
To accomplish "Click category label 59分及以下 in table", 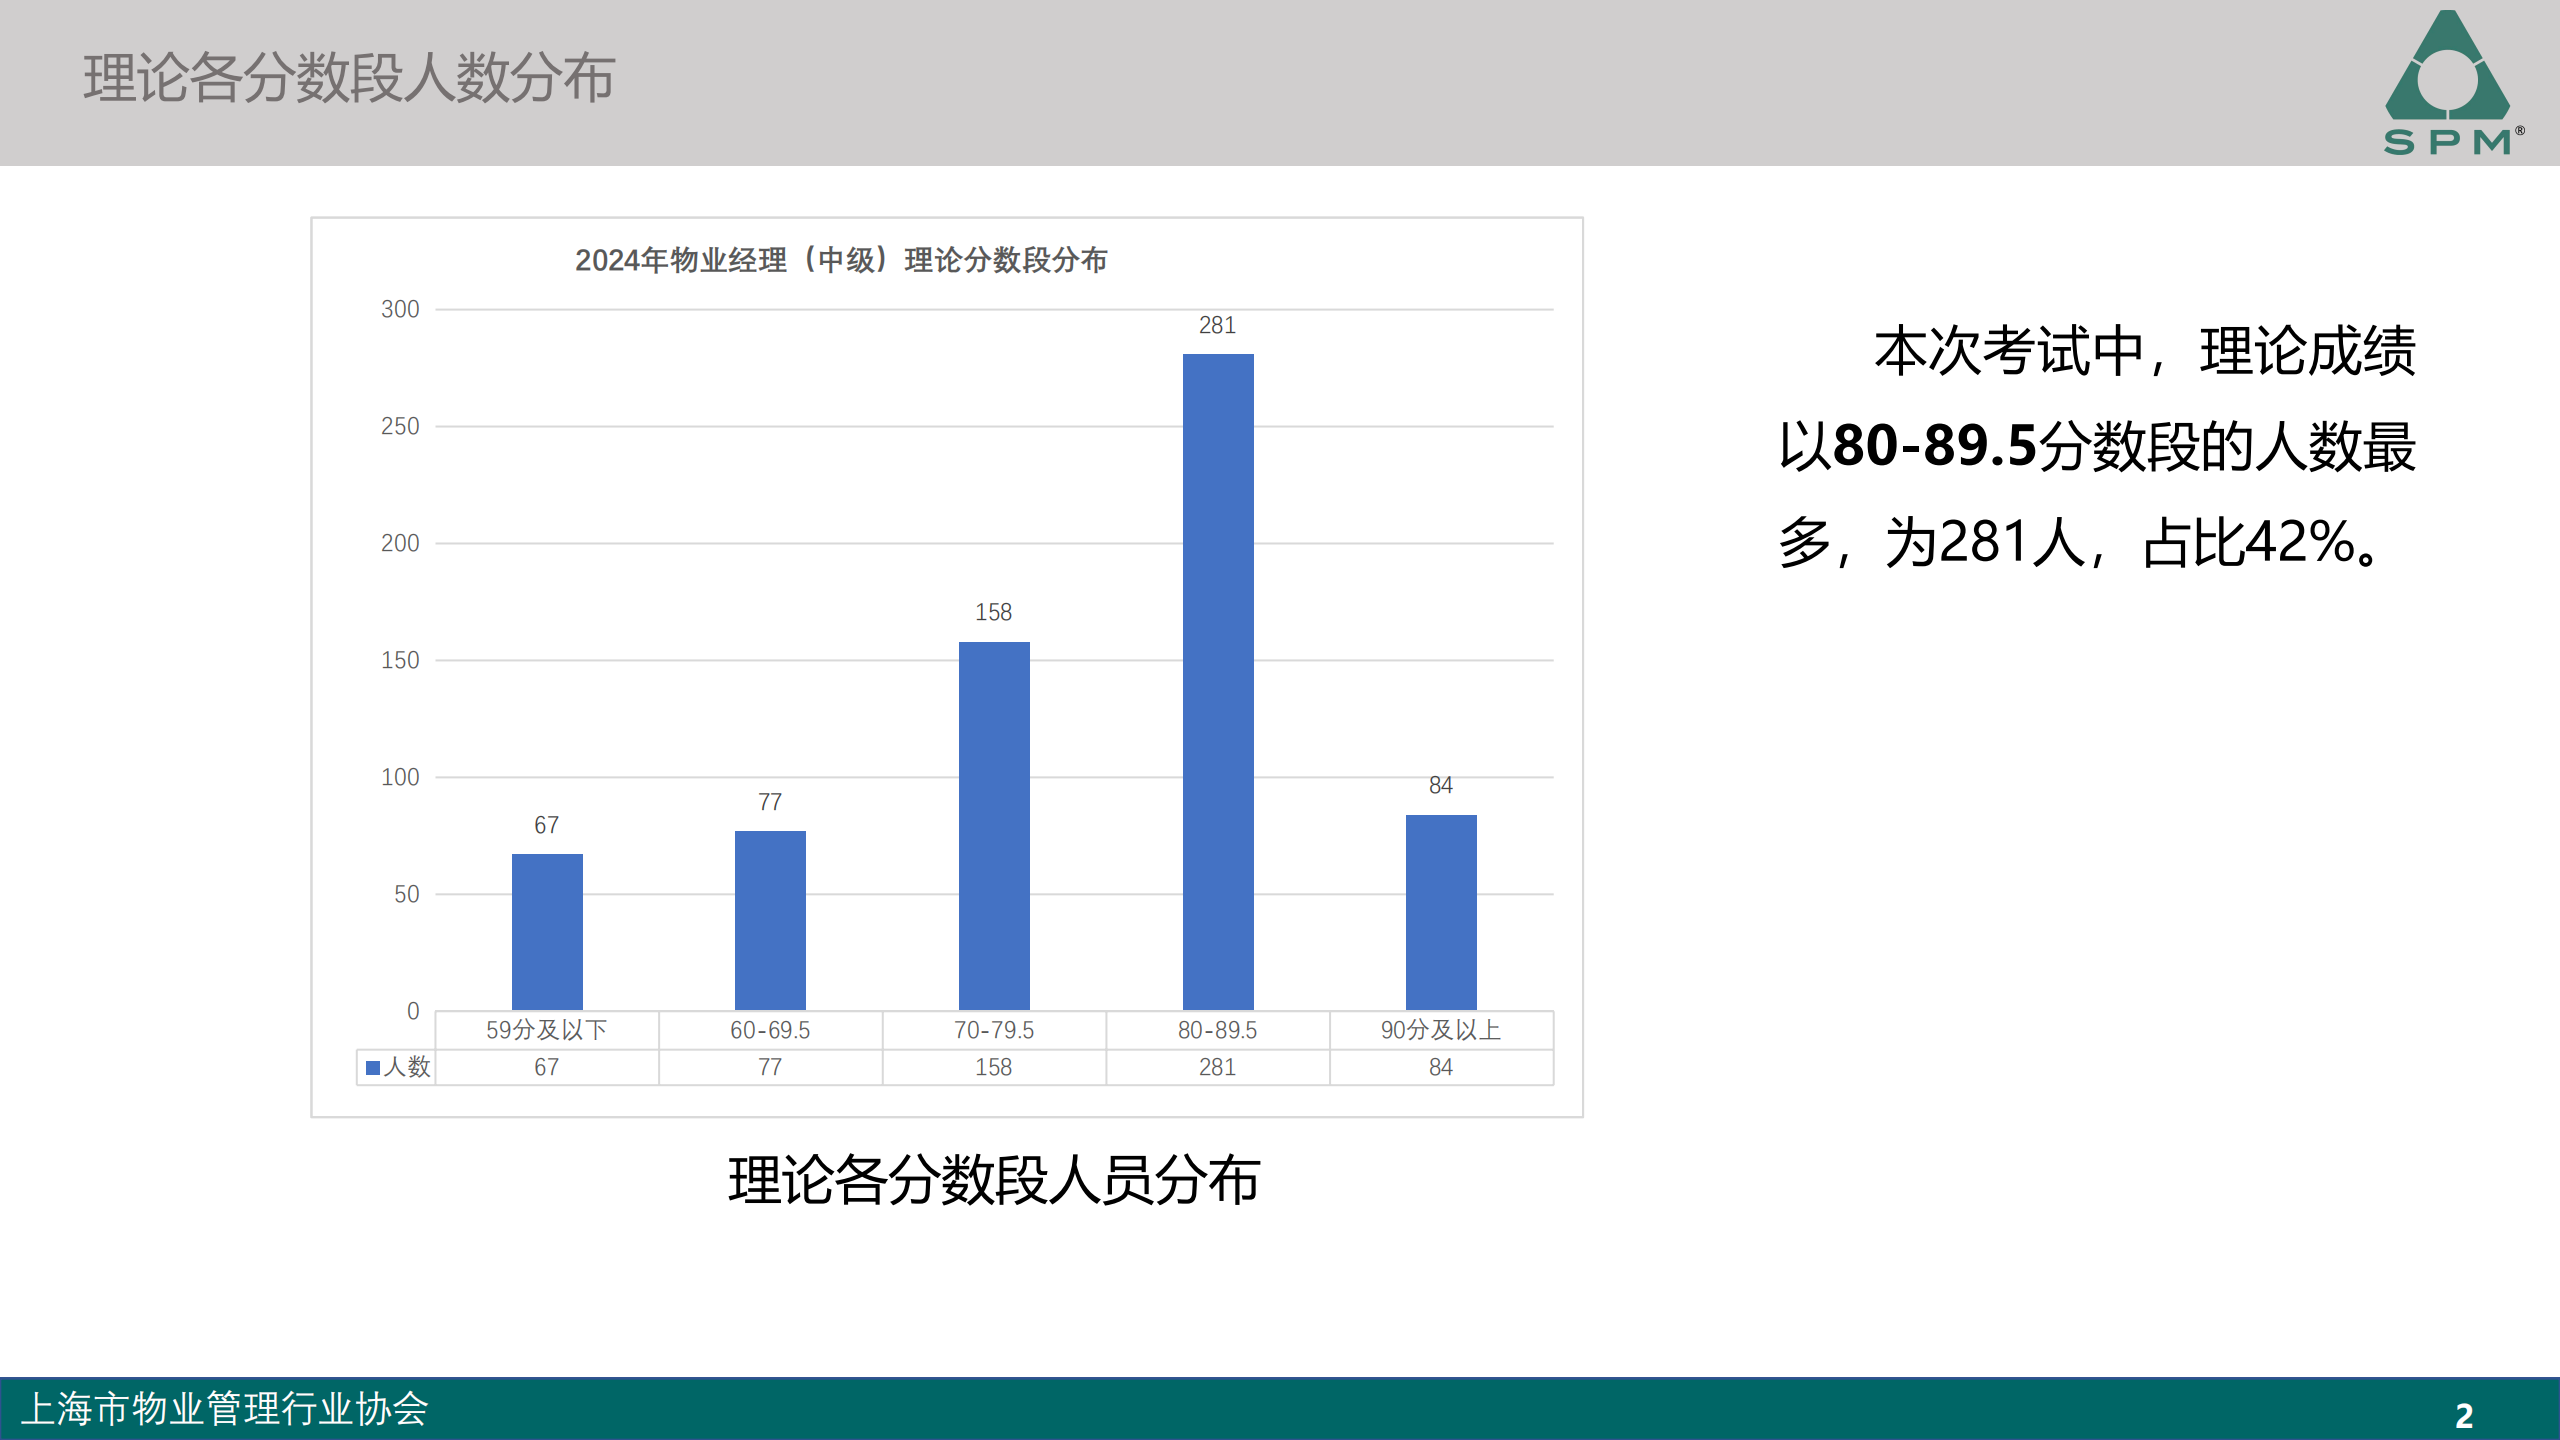I will 547,1030.
